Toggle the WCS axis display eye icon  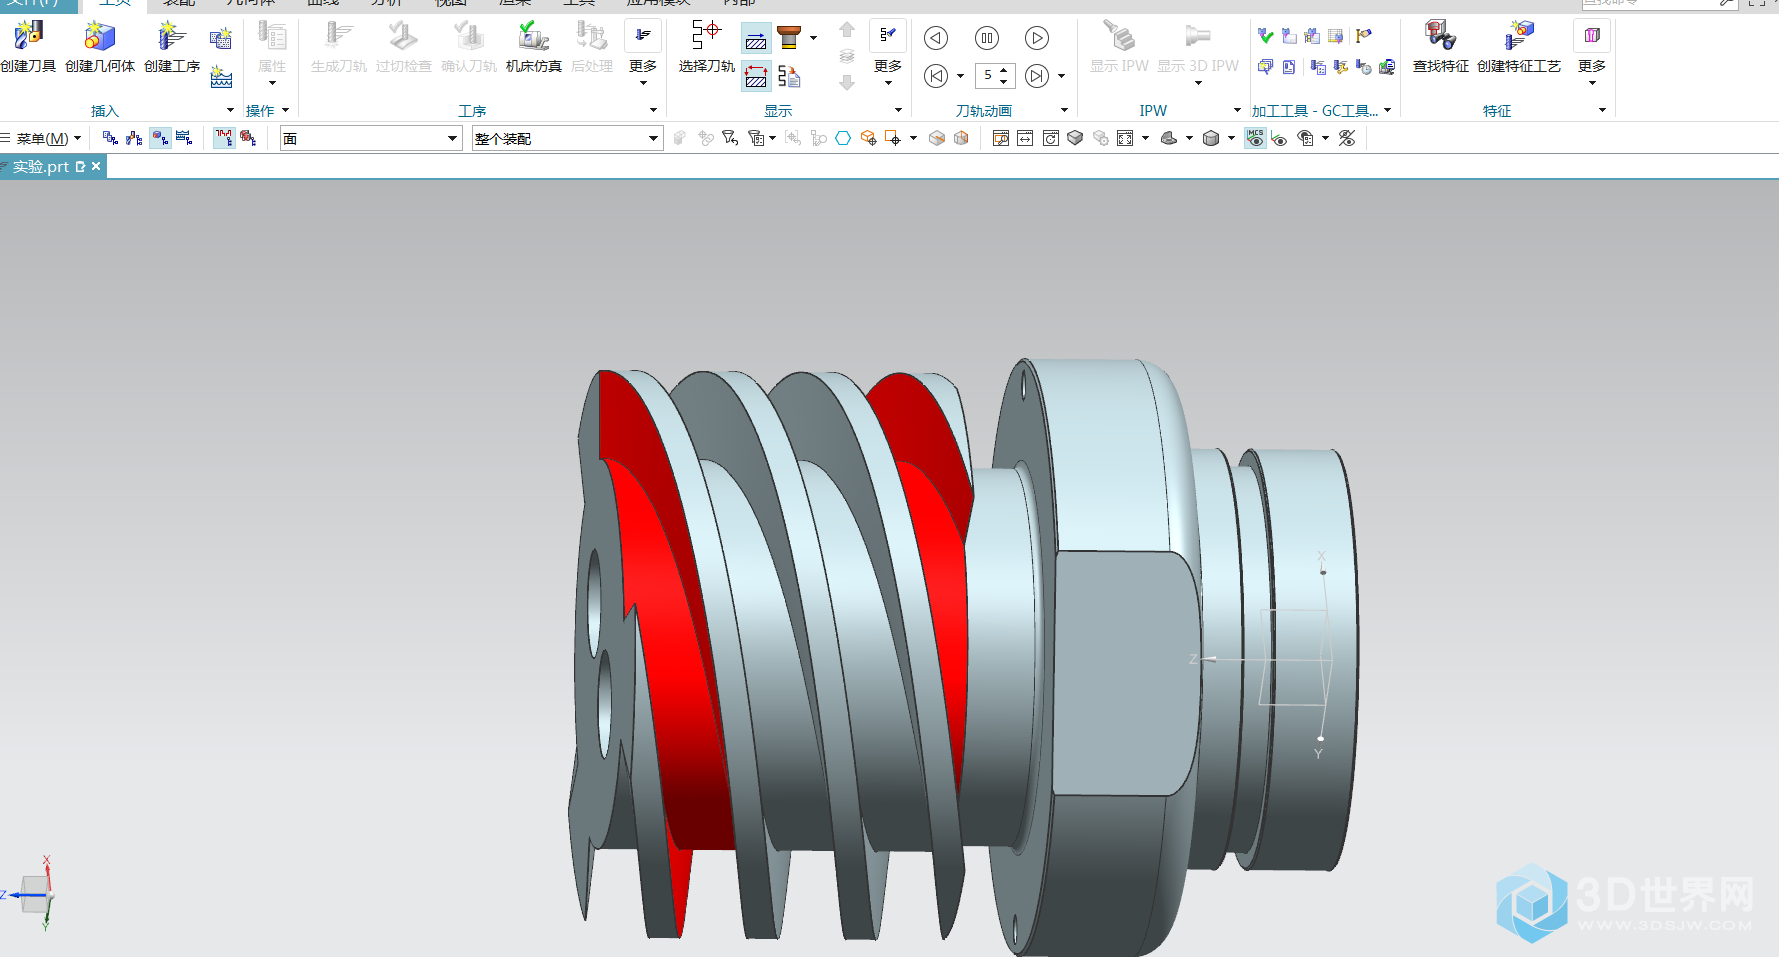(1279, 138)
